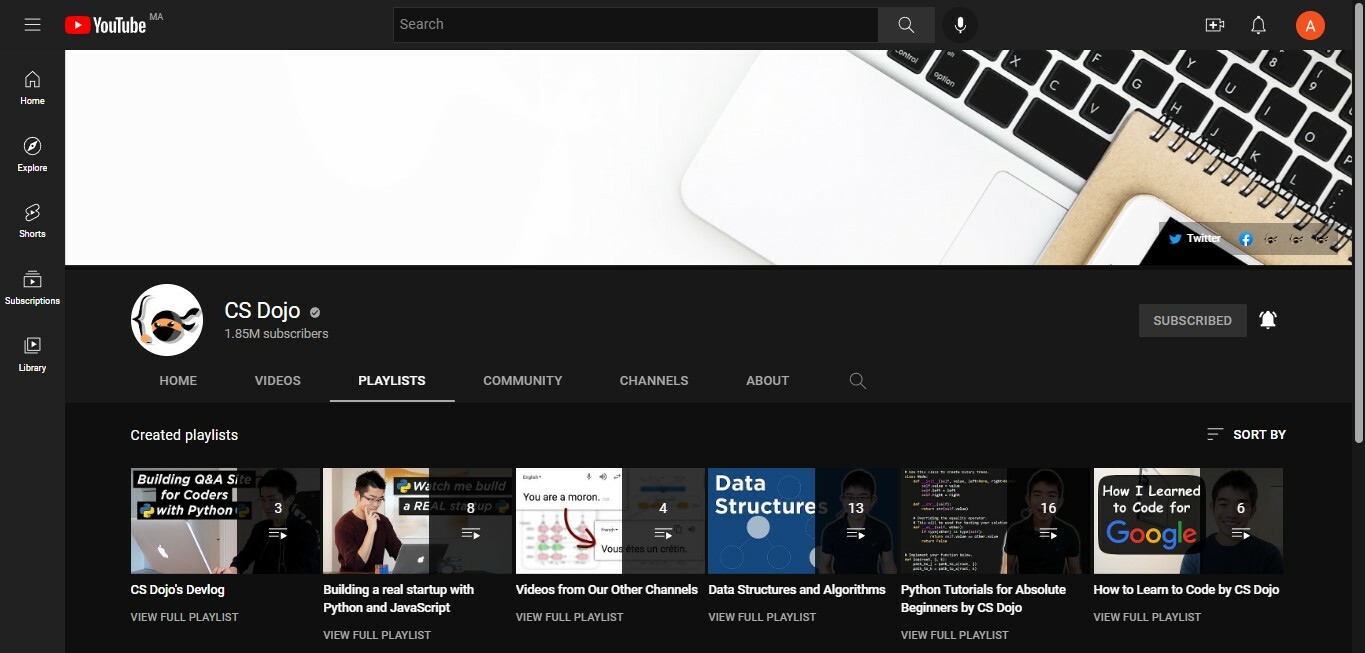
Task: Open Data Structures and Algorithms thumbnail
Action: (802, 521)
